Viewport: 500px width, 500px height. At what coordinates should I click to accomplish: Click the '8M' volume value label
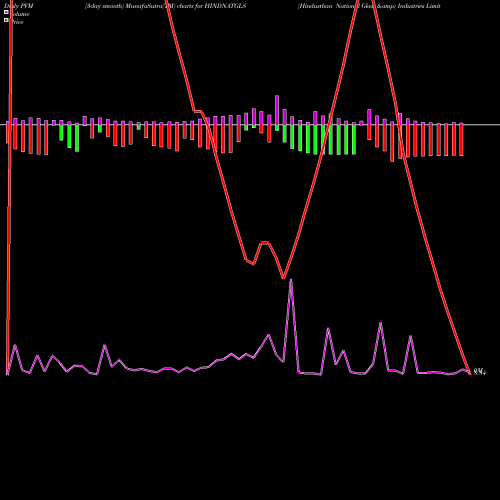tap(479, 372)
